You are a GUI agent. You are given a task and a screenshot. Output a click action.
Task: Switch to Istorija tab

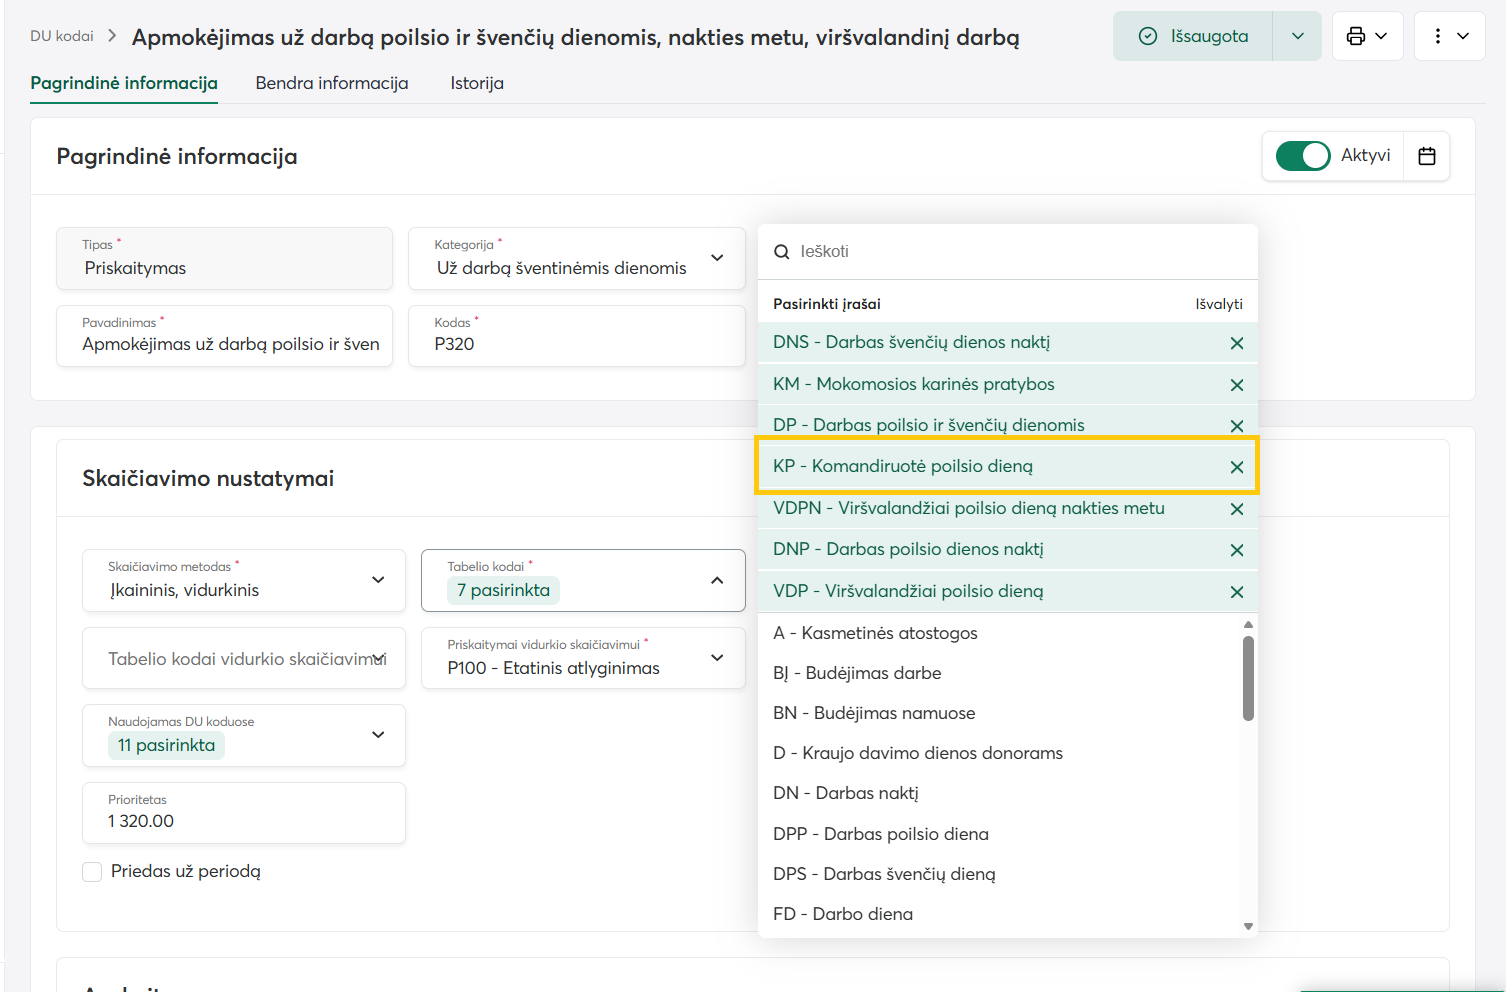pos(477,83)
